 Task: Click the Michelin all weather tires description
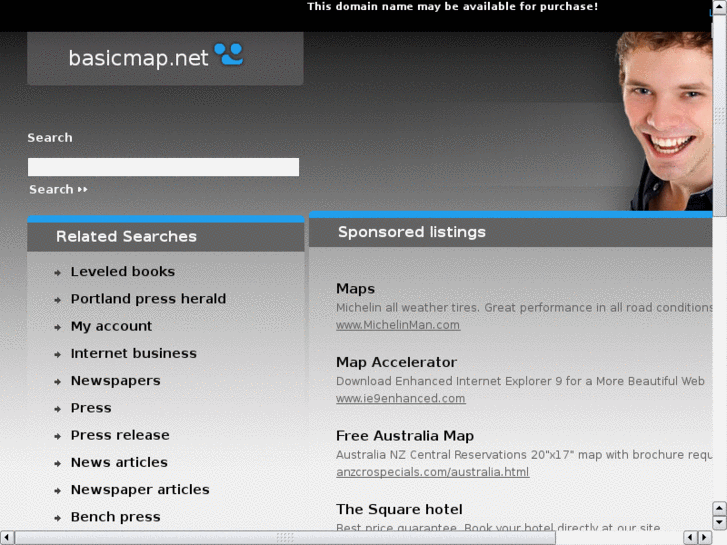tap(524, 308)
